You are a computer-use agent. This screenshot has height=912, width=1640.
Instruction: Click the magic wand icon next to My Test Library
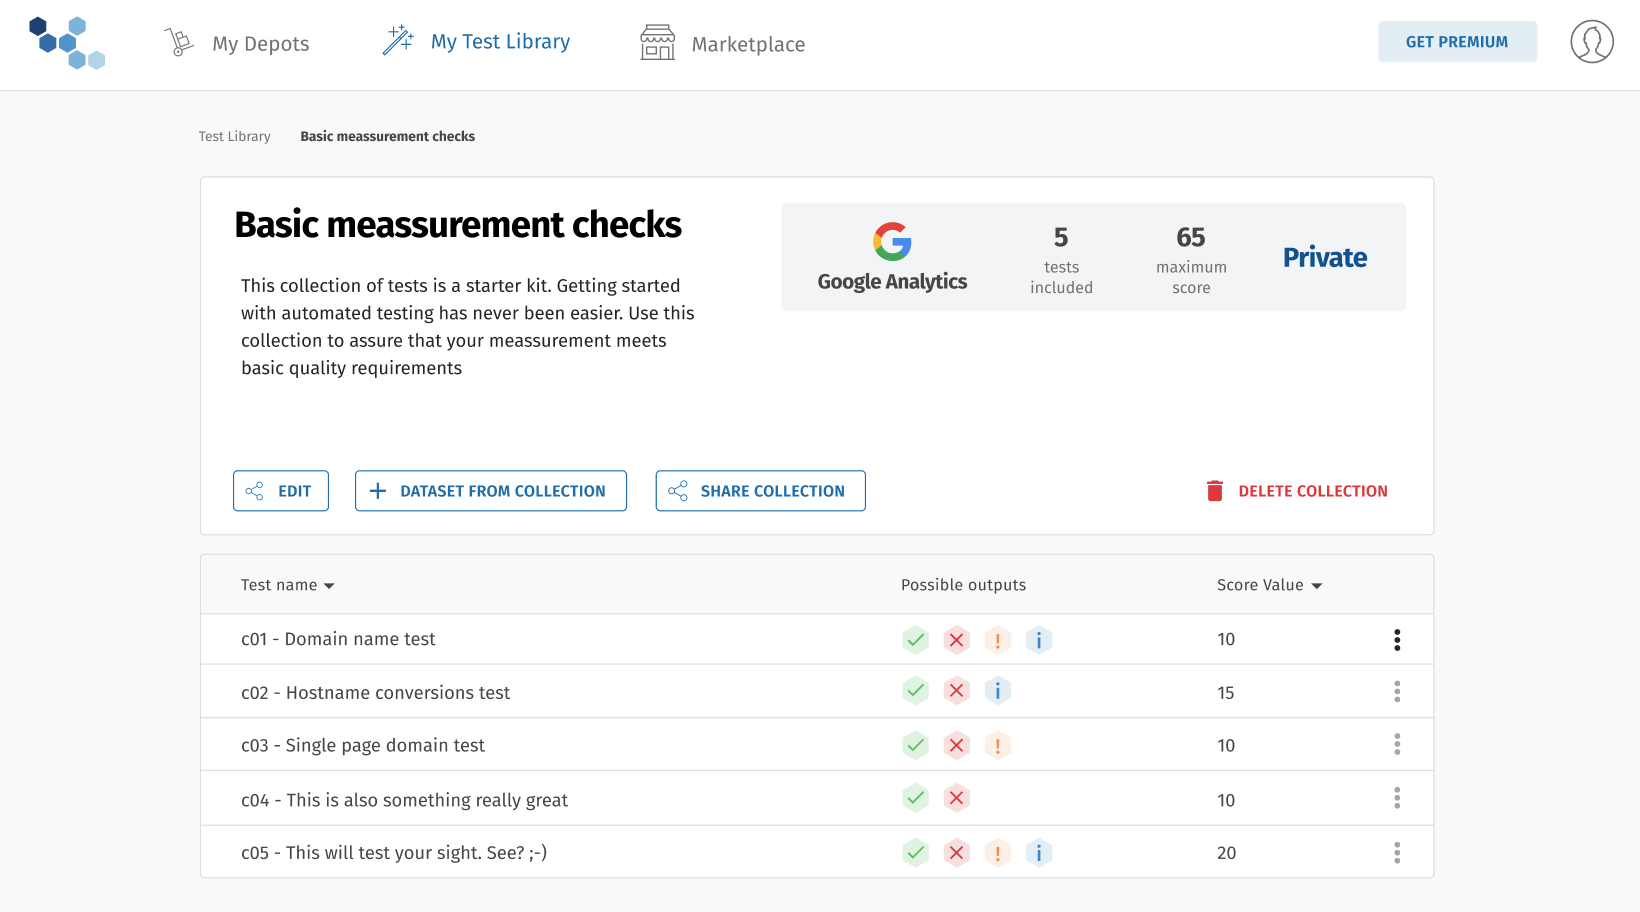(x=398, y=40)
